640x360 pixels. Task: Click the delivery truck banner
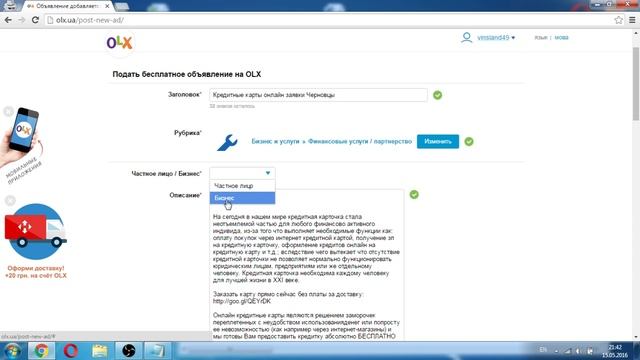click(x=36, y=231)
